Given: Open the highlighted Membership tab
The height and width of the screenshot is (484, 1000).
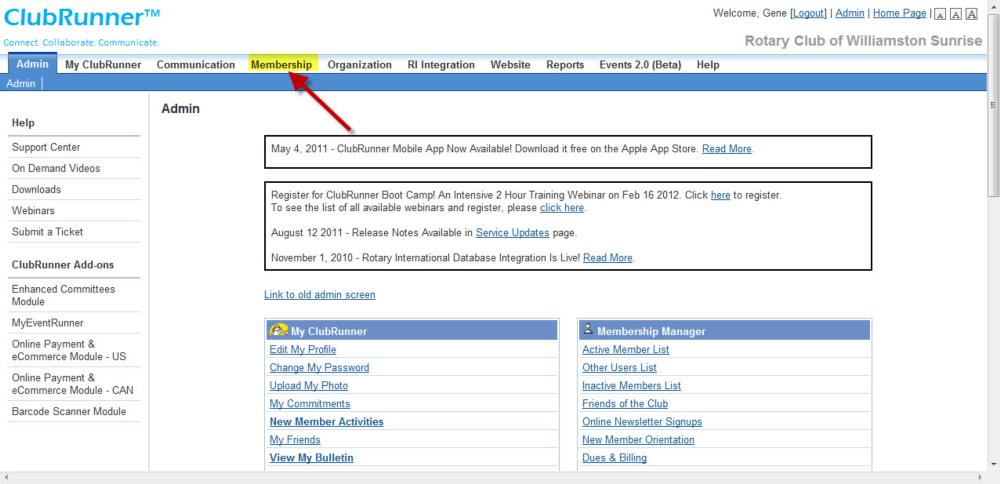Looking at the screenshot, I should click(x=281, y=64).
